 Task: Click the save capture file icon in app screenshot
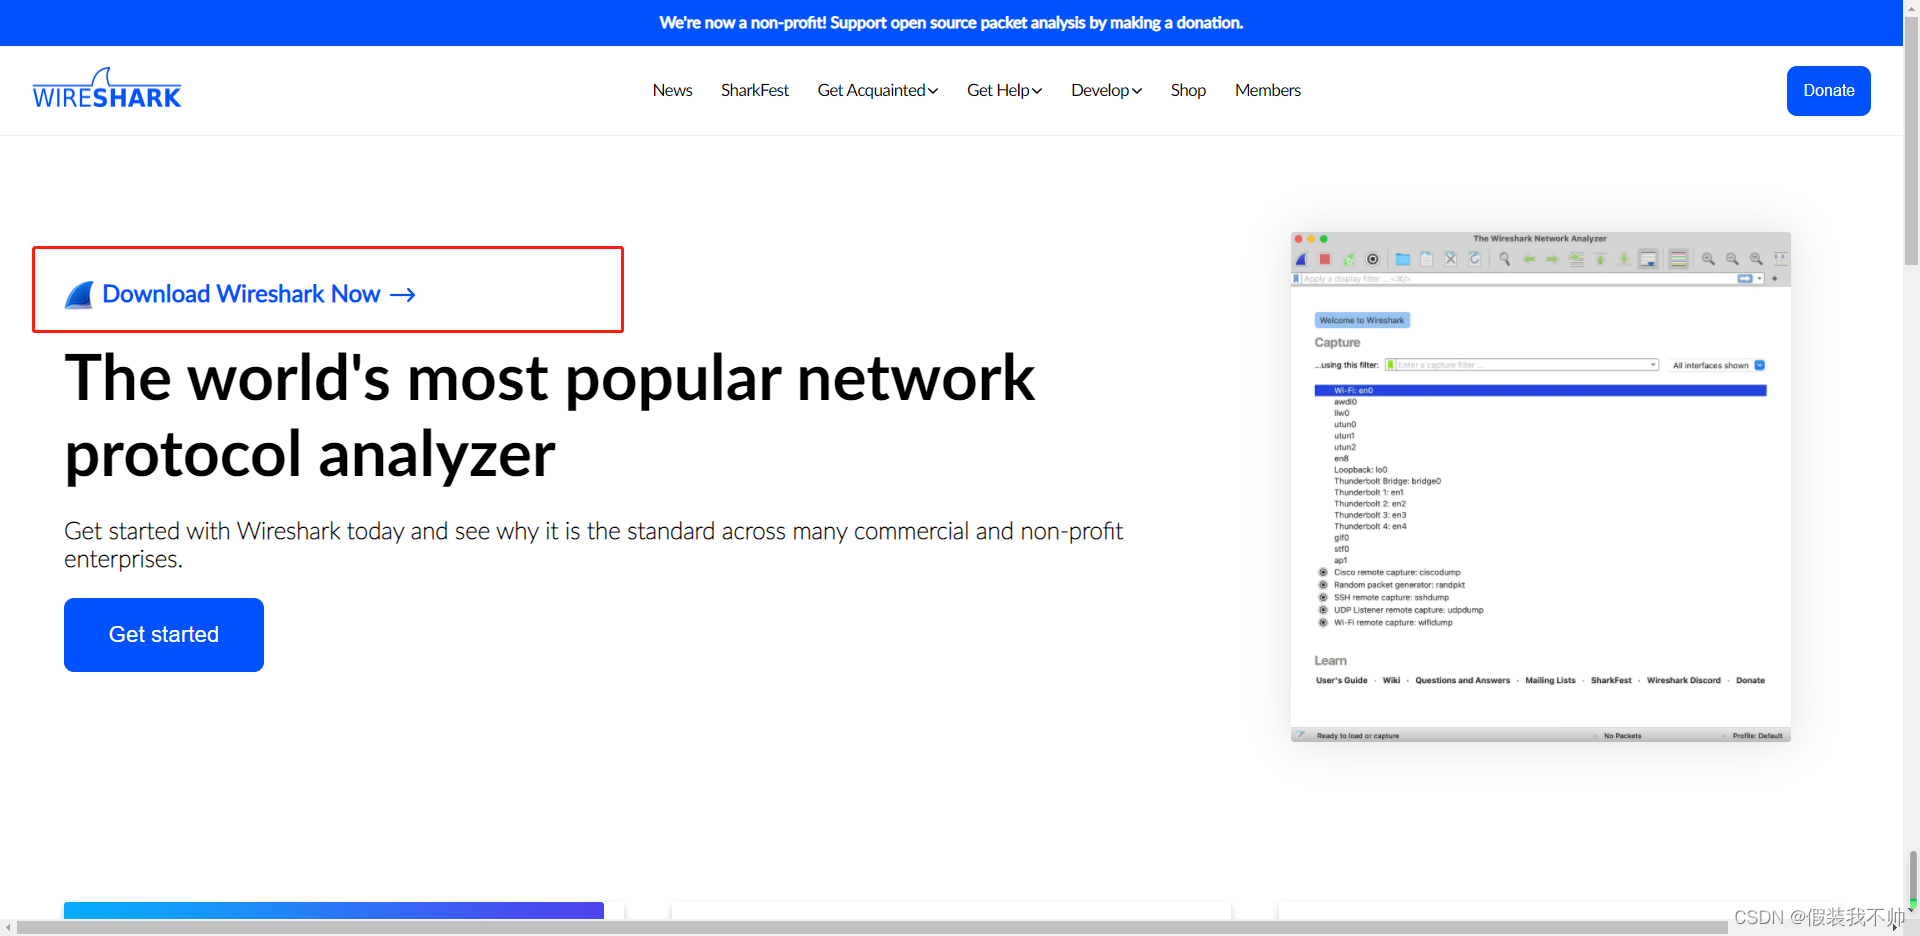coord(1427,259)
